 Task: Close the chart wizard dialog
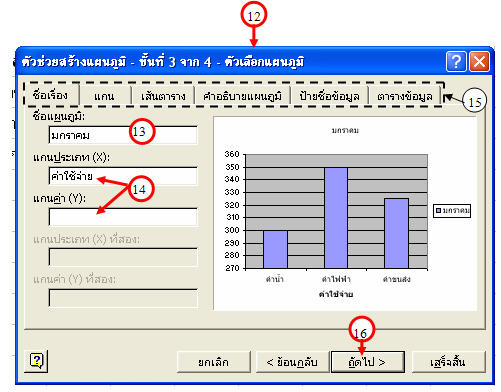(479, 62)
